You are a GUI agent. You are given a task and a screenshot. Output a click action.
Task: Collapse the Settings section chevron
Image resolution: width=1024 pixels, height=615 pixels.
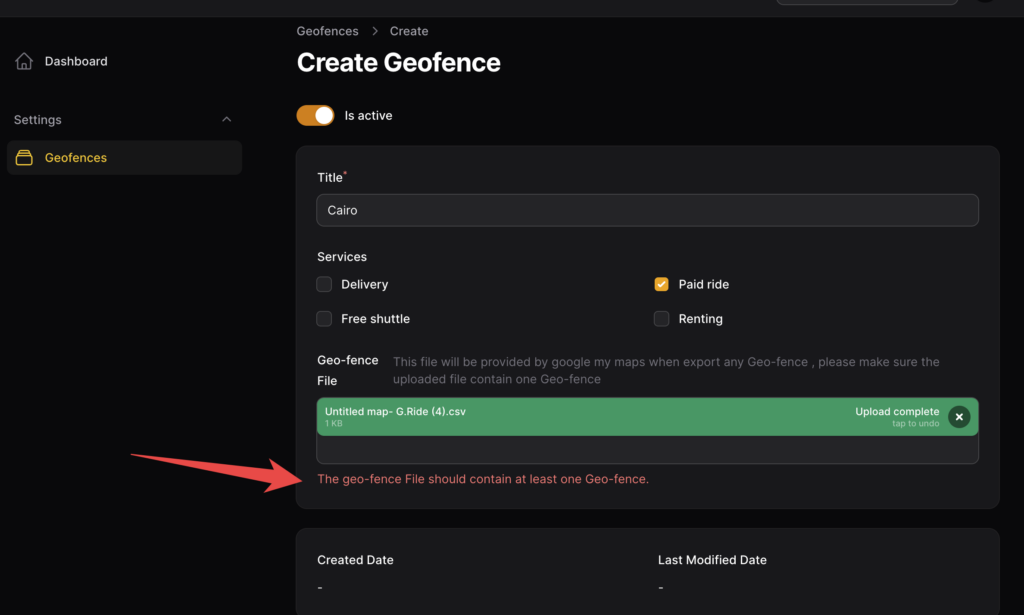tap(226, 120)
